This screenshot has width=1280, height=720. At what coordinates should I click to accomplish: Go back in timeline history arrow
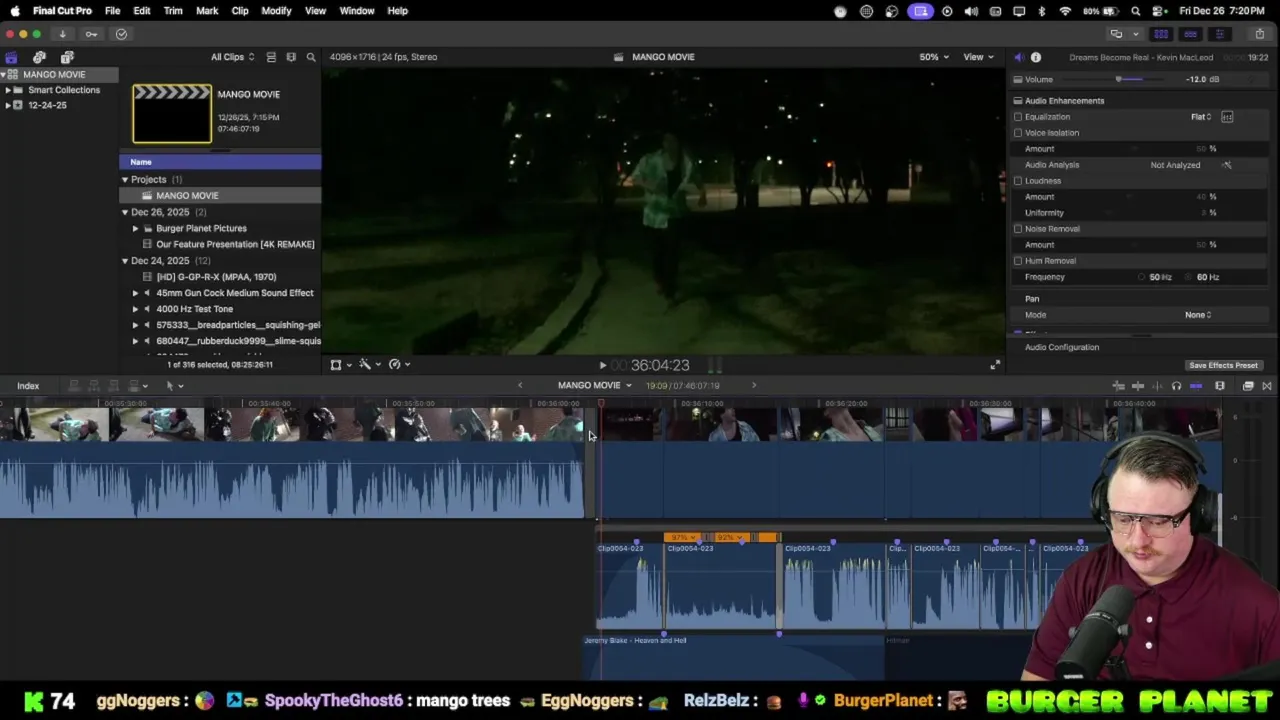click(x=519, y=385)
